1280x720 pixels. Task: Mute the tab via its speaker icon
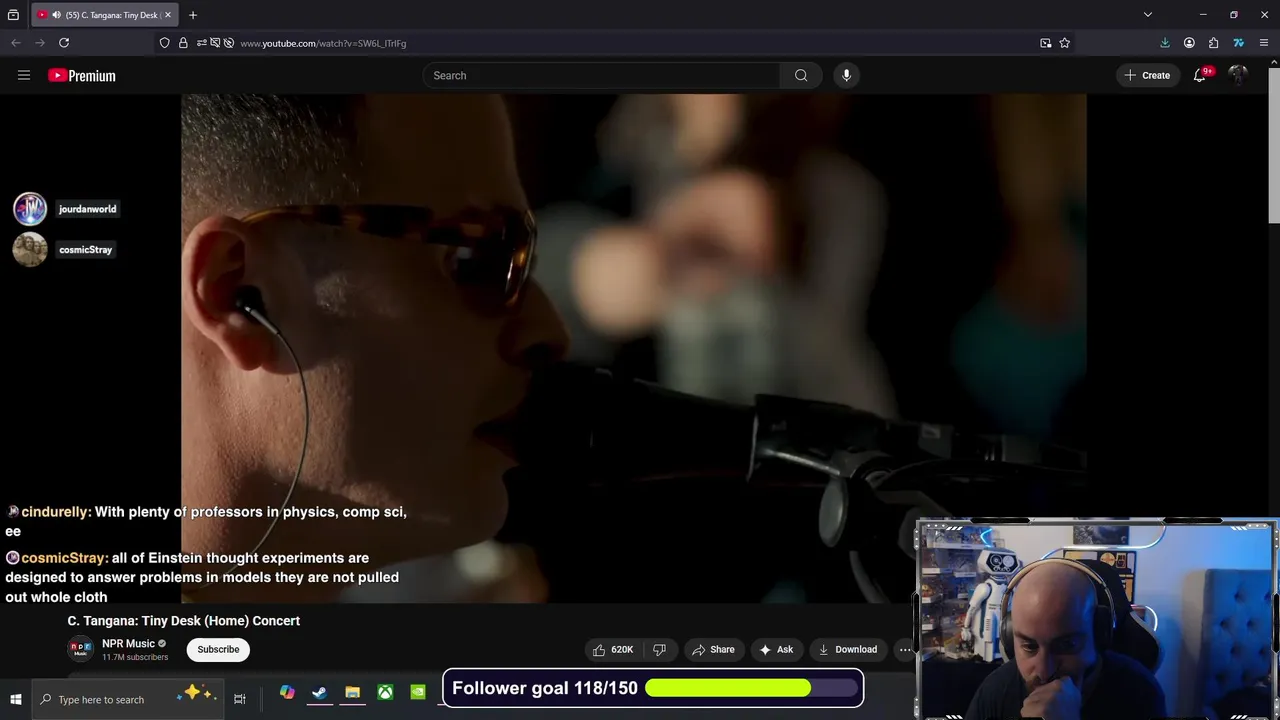pos(56,15)
